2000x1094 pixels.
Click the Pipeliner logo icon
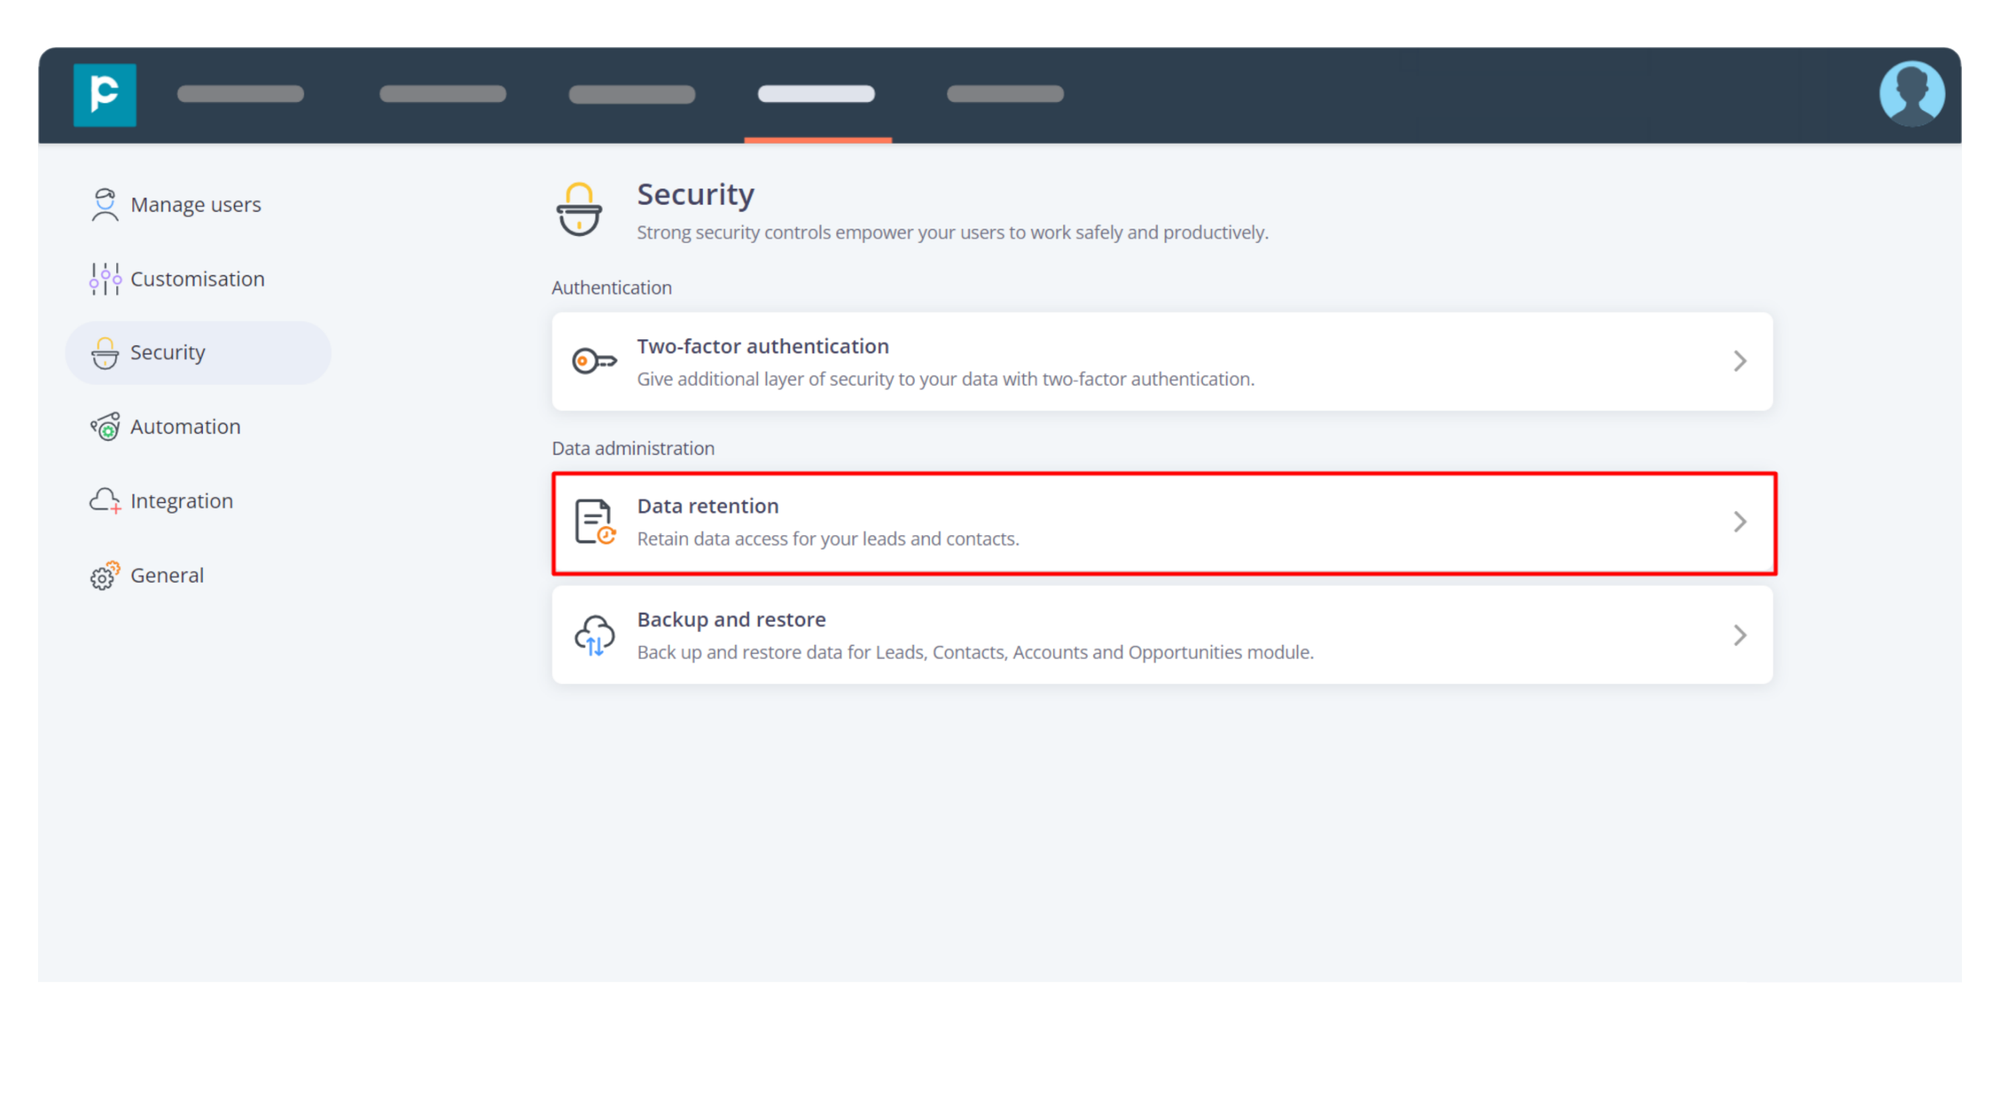pos(104,95)
